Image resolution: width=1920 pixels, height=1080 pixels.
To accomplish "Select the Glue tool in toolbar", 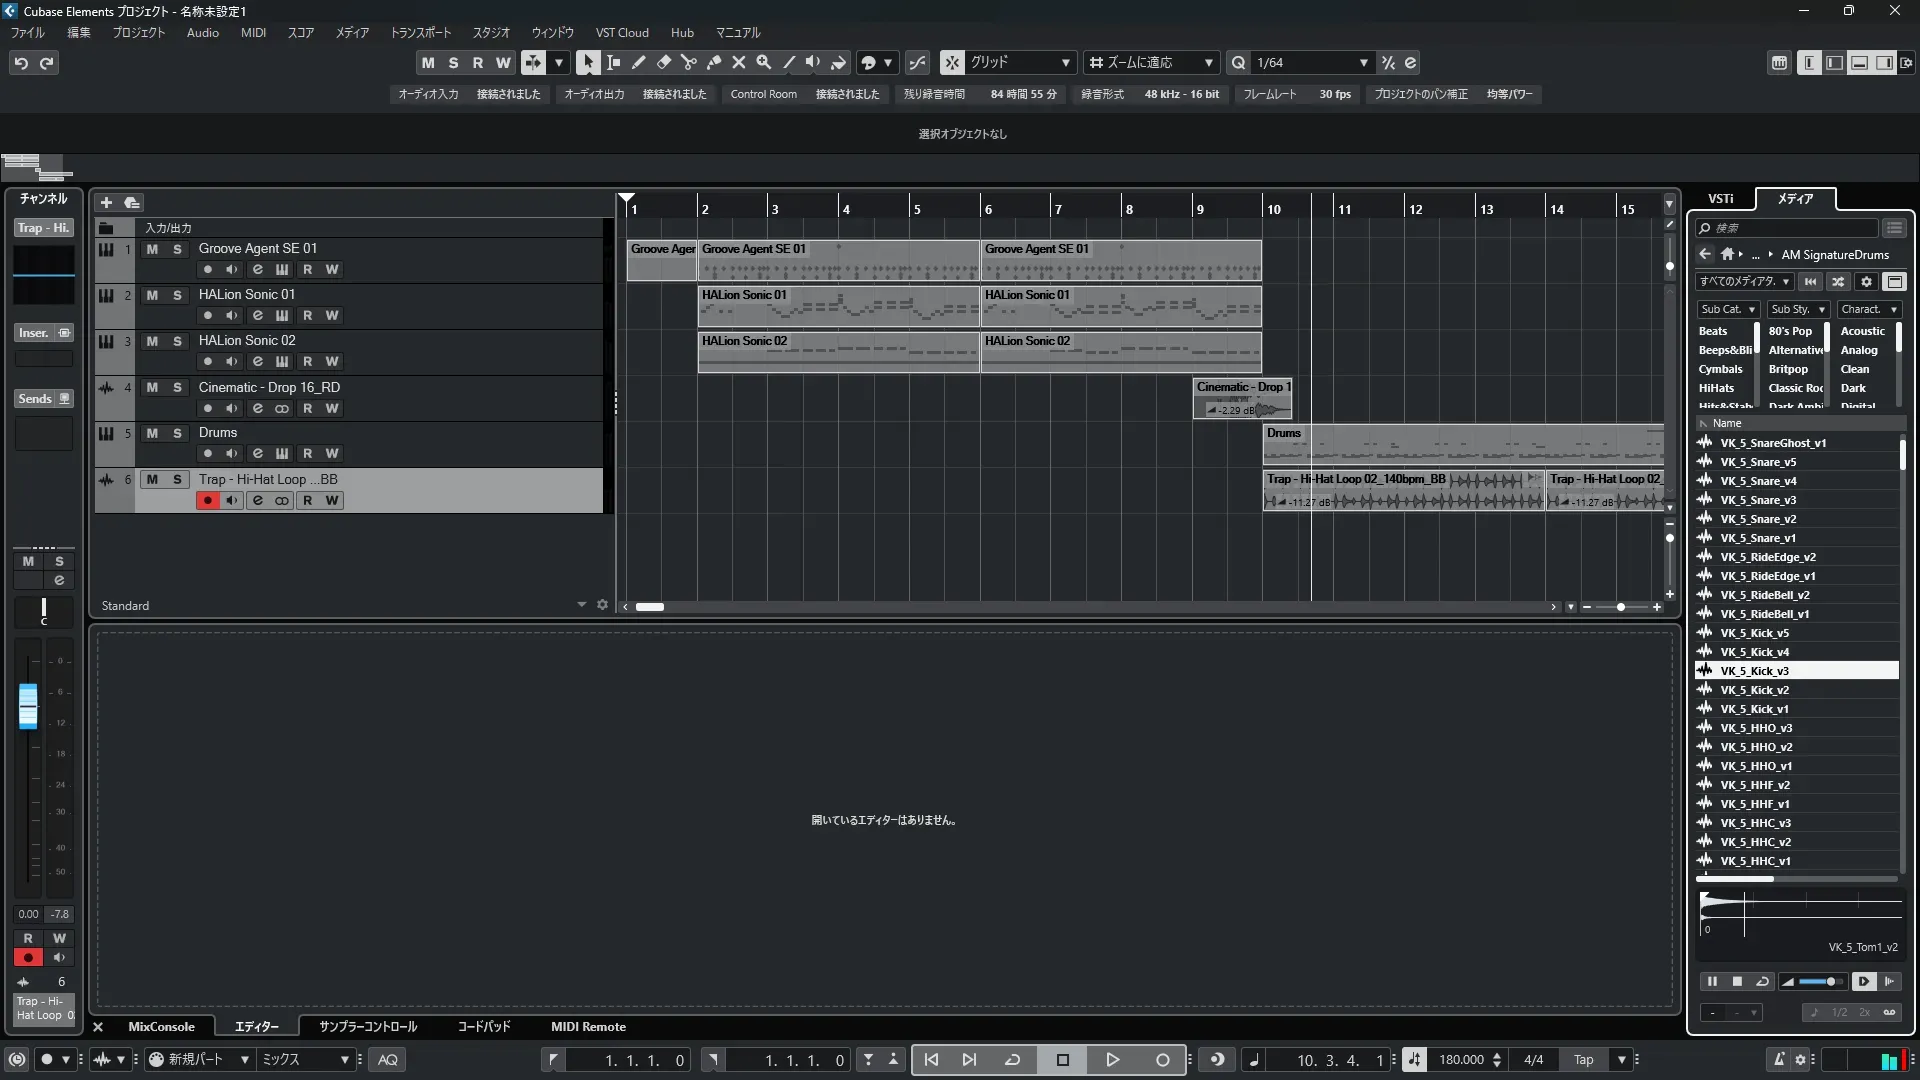I will point(714,62).
